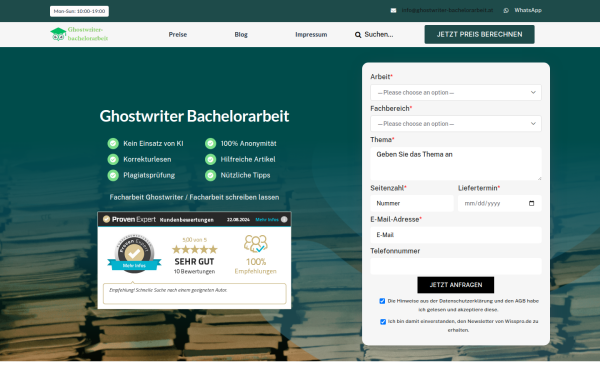
Task: Click the Kundenbewertungen label
Action: click(187, 220)
